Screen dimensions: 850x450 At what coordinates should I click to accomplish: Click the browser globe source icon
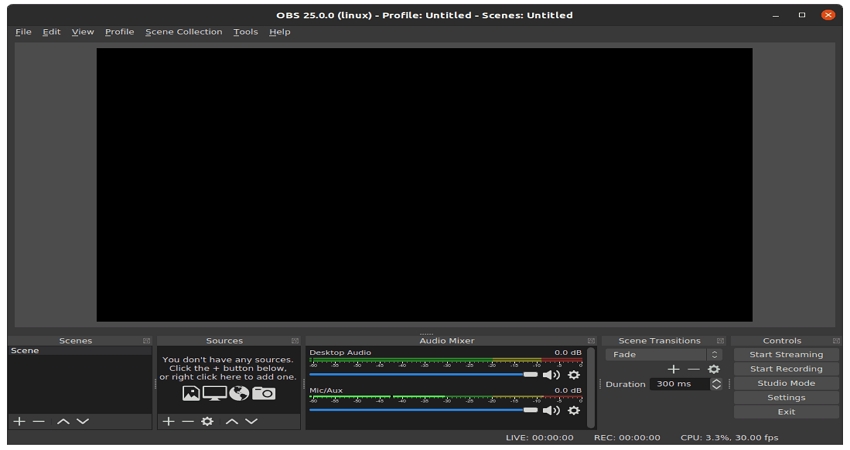(239, 393)
